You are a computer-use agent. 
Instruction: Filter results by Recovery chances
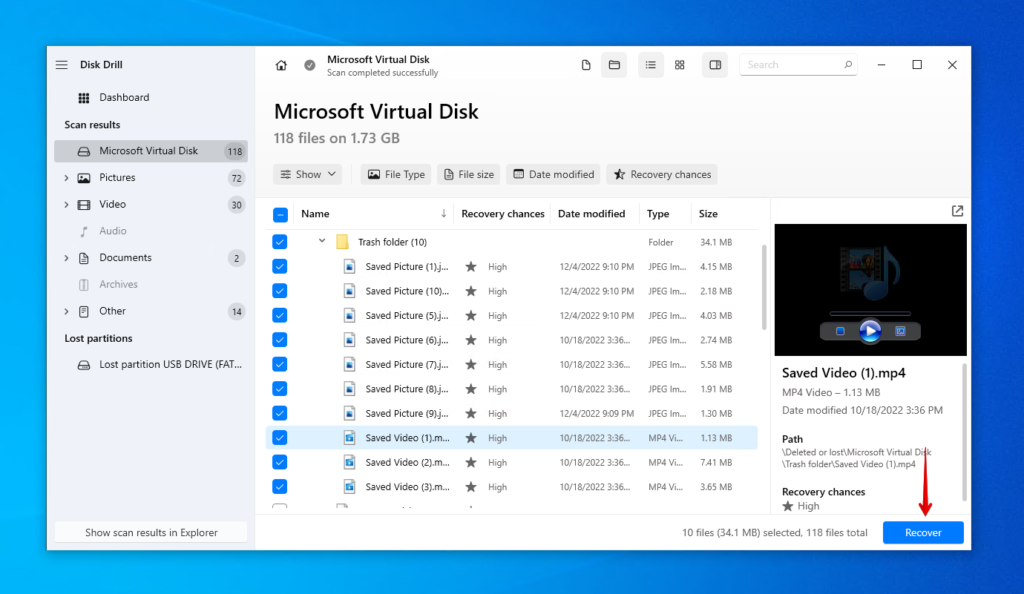pos(661,174)
